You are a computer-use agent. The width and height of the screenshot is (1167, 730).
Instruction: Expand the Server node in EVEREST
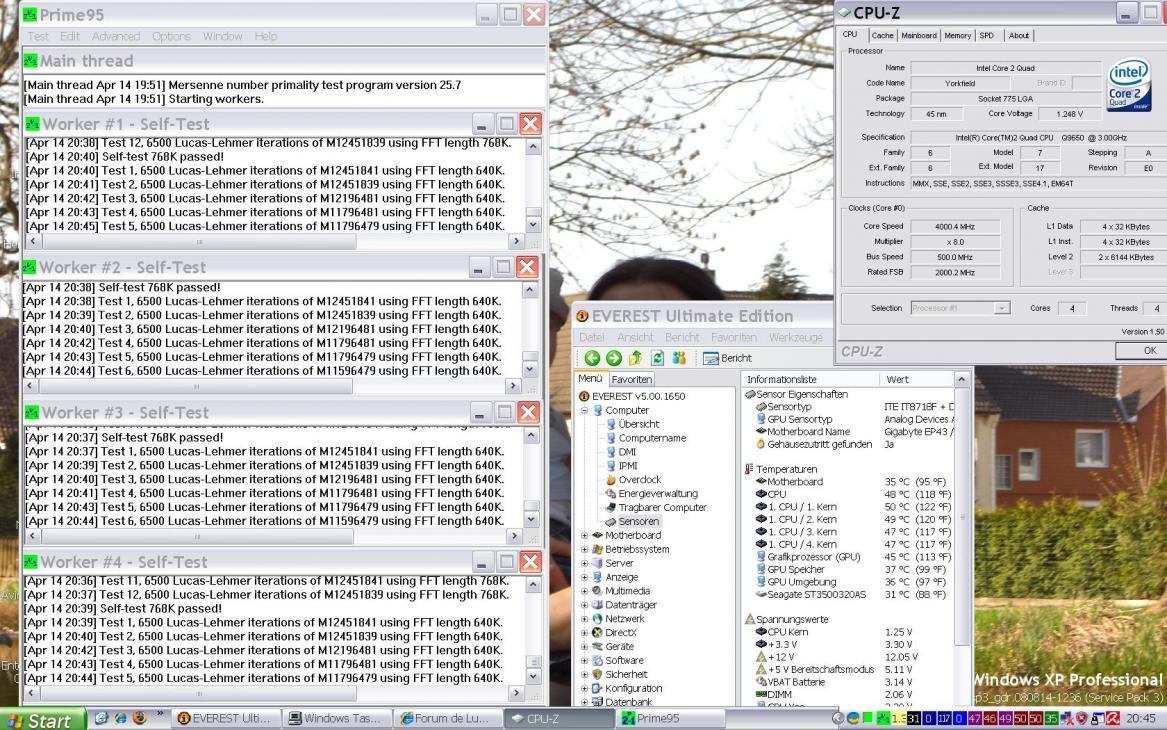click(584, 563)
